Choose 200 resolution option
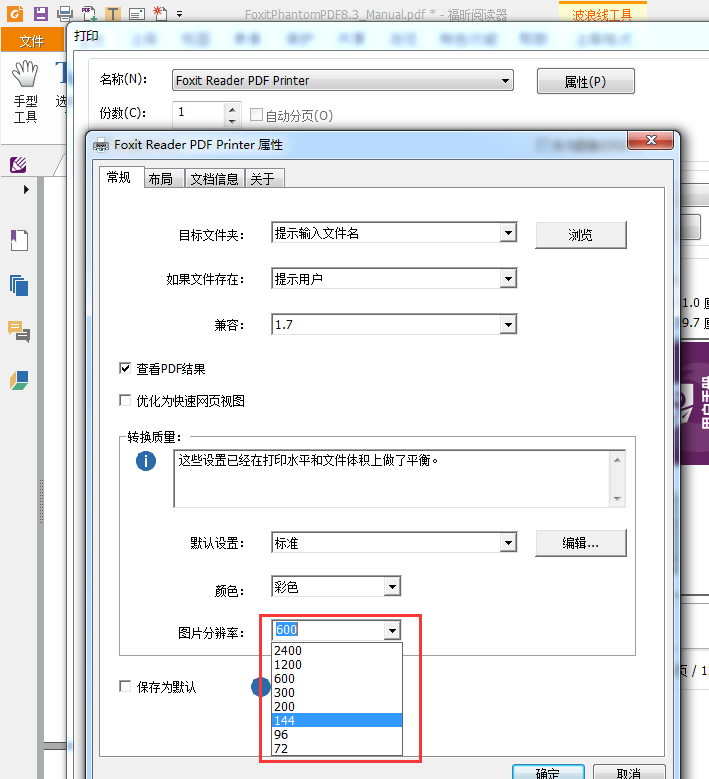709x779 pixels. pos(337,706)
